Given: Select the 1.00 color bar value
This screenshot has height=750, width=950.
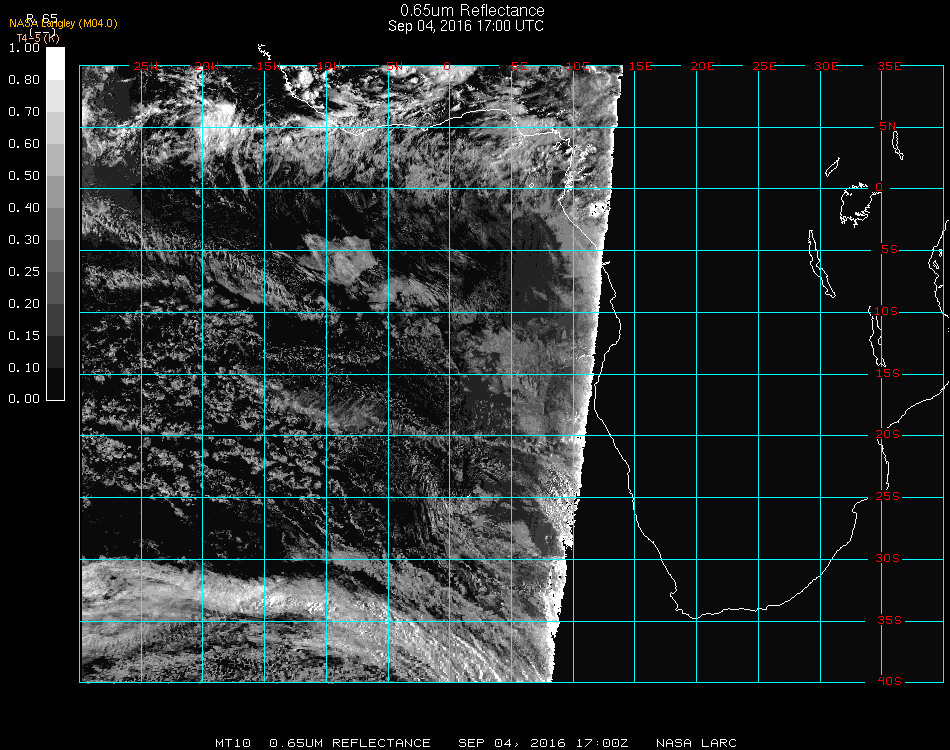Looking at the screenshot, I should pyautogui.click(x=24, y=48).
